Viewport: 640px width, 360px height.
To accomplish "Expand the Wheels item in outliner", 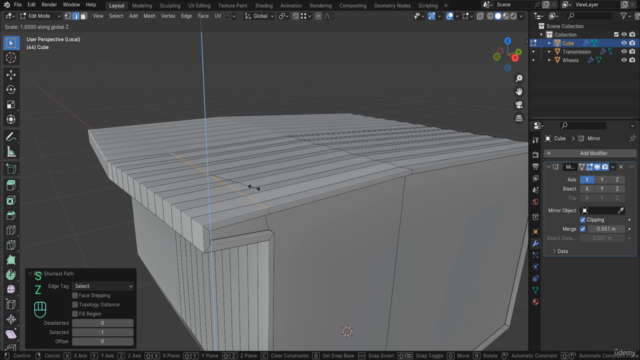I will (x=549, y=60).
